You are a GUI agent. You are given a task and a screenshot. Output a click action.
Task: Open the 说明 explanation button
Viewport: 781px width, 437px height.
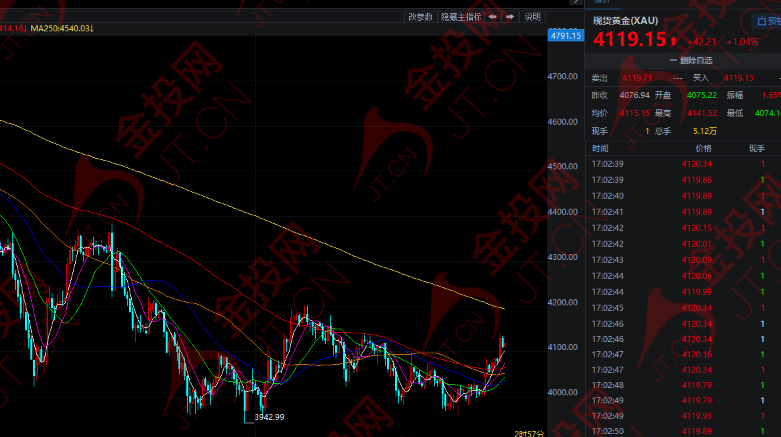(532, 17)
